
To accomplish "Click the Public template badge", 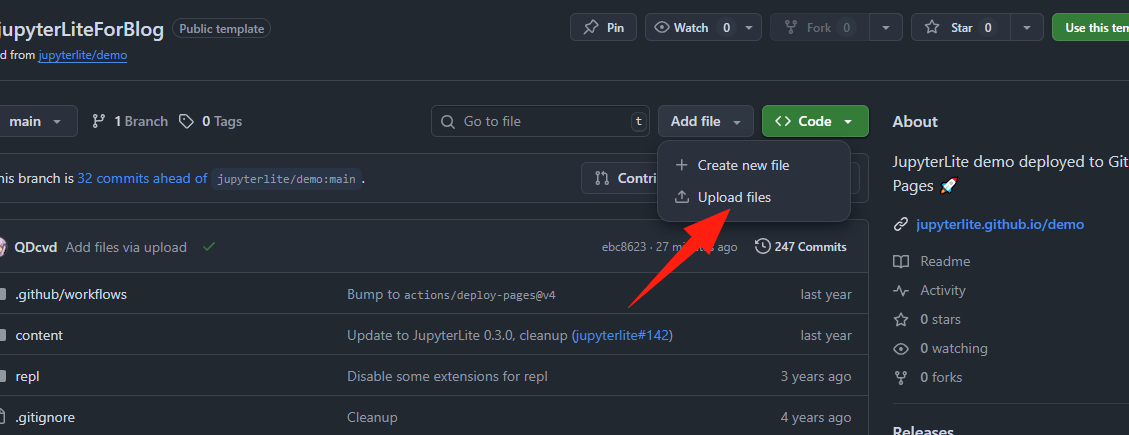I will click(222, 29).
